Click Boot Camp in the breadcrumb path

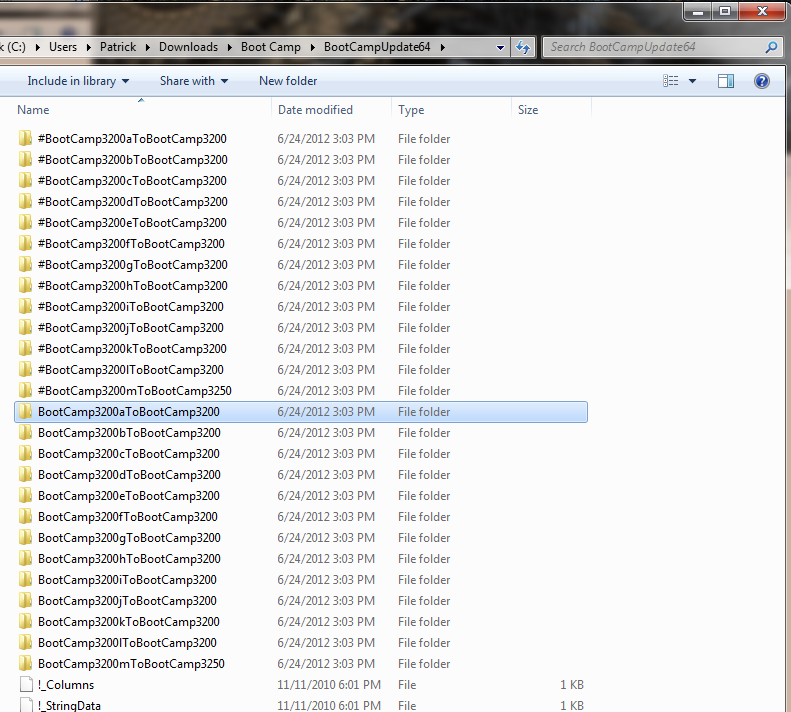tap(270, 47)
